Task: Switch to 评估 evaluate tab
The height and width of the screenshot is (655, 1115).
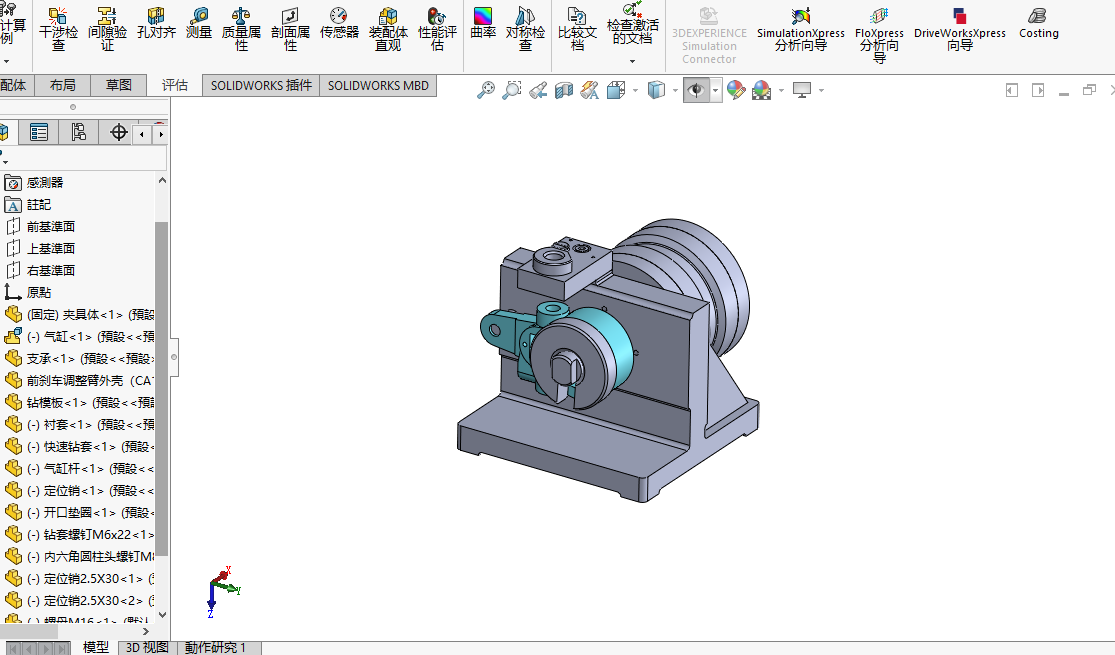Action: [x=175, y=85]
